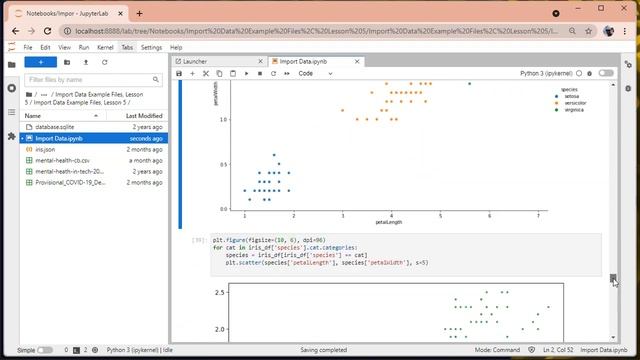Restart the kernel
The height and width of the screenshot is (360, 640).
point(273,73)
